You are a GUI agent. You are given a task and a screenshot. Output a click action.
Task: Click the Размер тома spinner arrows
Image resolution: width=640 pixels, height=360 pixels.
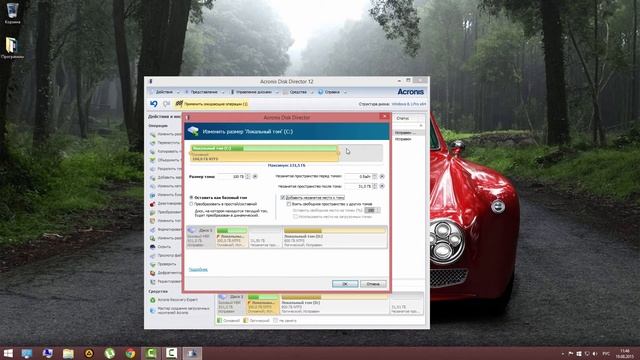248,177
